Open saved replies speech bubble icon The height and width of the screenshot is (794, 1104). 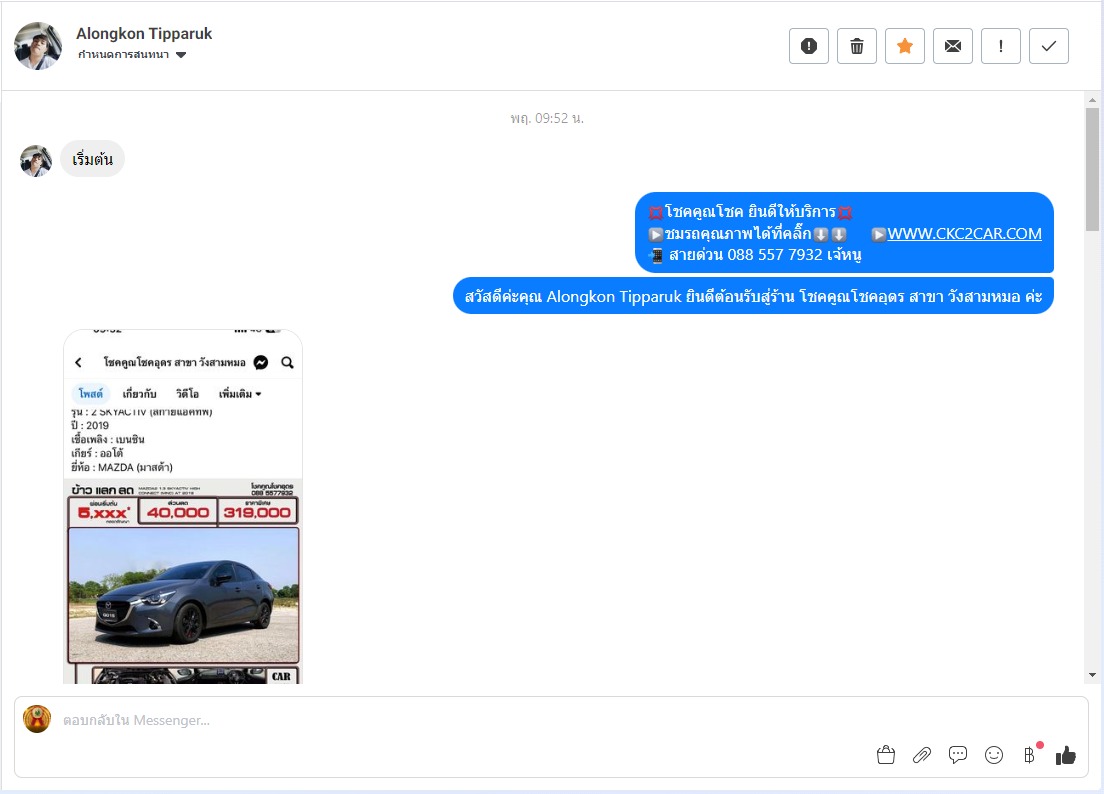958,755
